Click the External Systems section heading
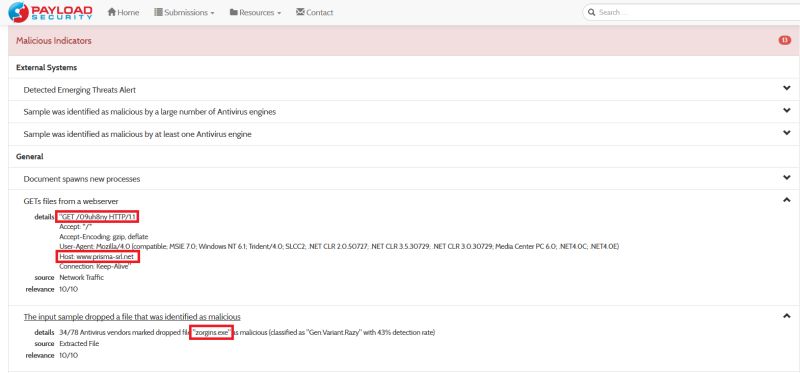The image size is (800, 373). [46, 67]
